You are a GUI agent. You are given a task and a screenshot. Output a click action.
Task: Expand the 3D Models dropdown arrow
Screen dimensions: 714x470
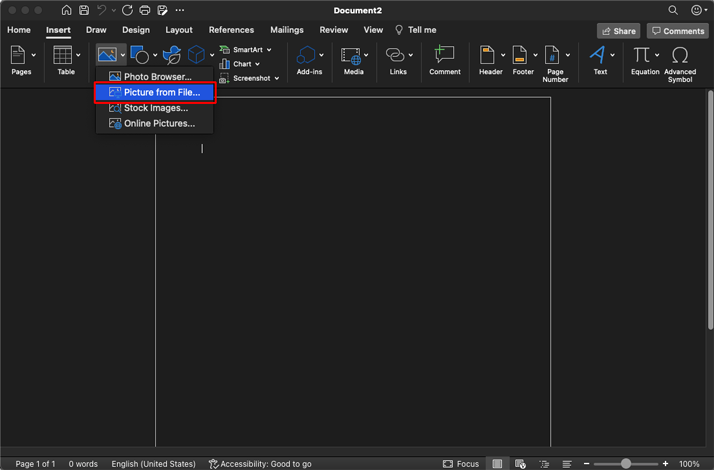pyautogui.click(x=212, y=55)
